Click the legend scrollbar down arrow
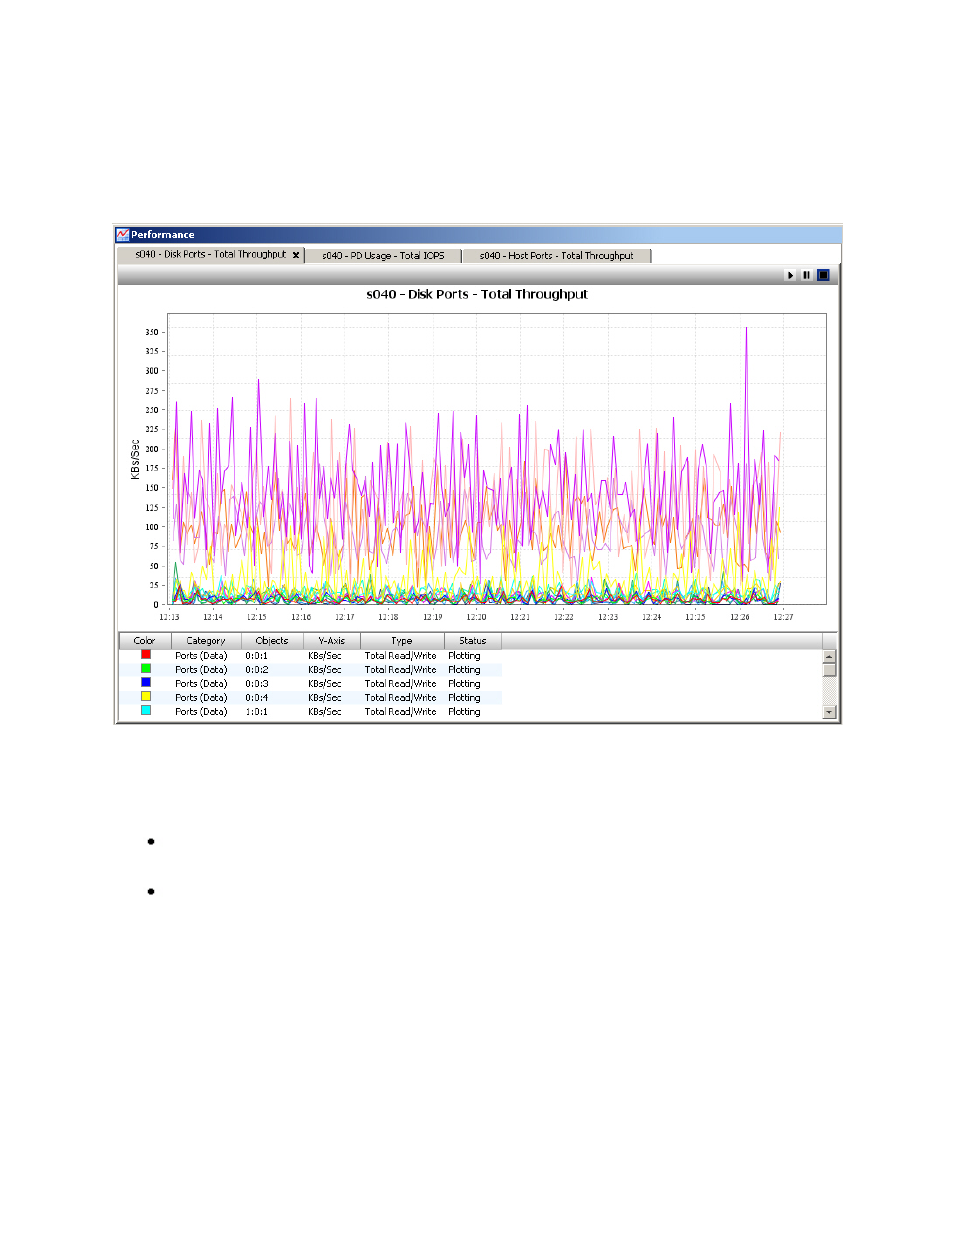This screenshot has height=1235, width=954. (x=829, y=712)
